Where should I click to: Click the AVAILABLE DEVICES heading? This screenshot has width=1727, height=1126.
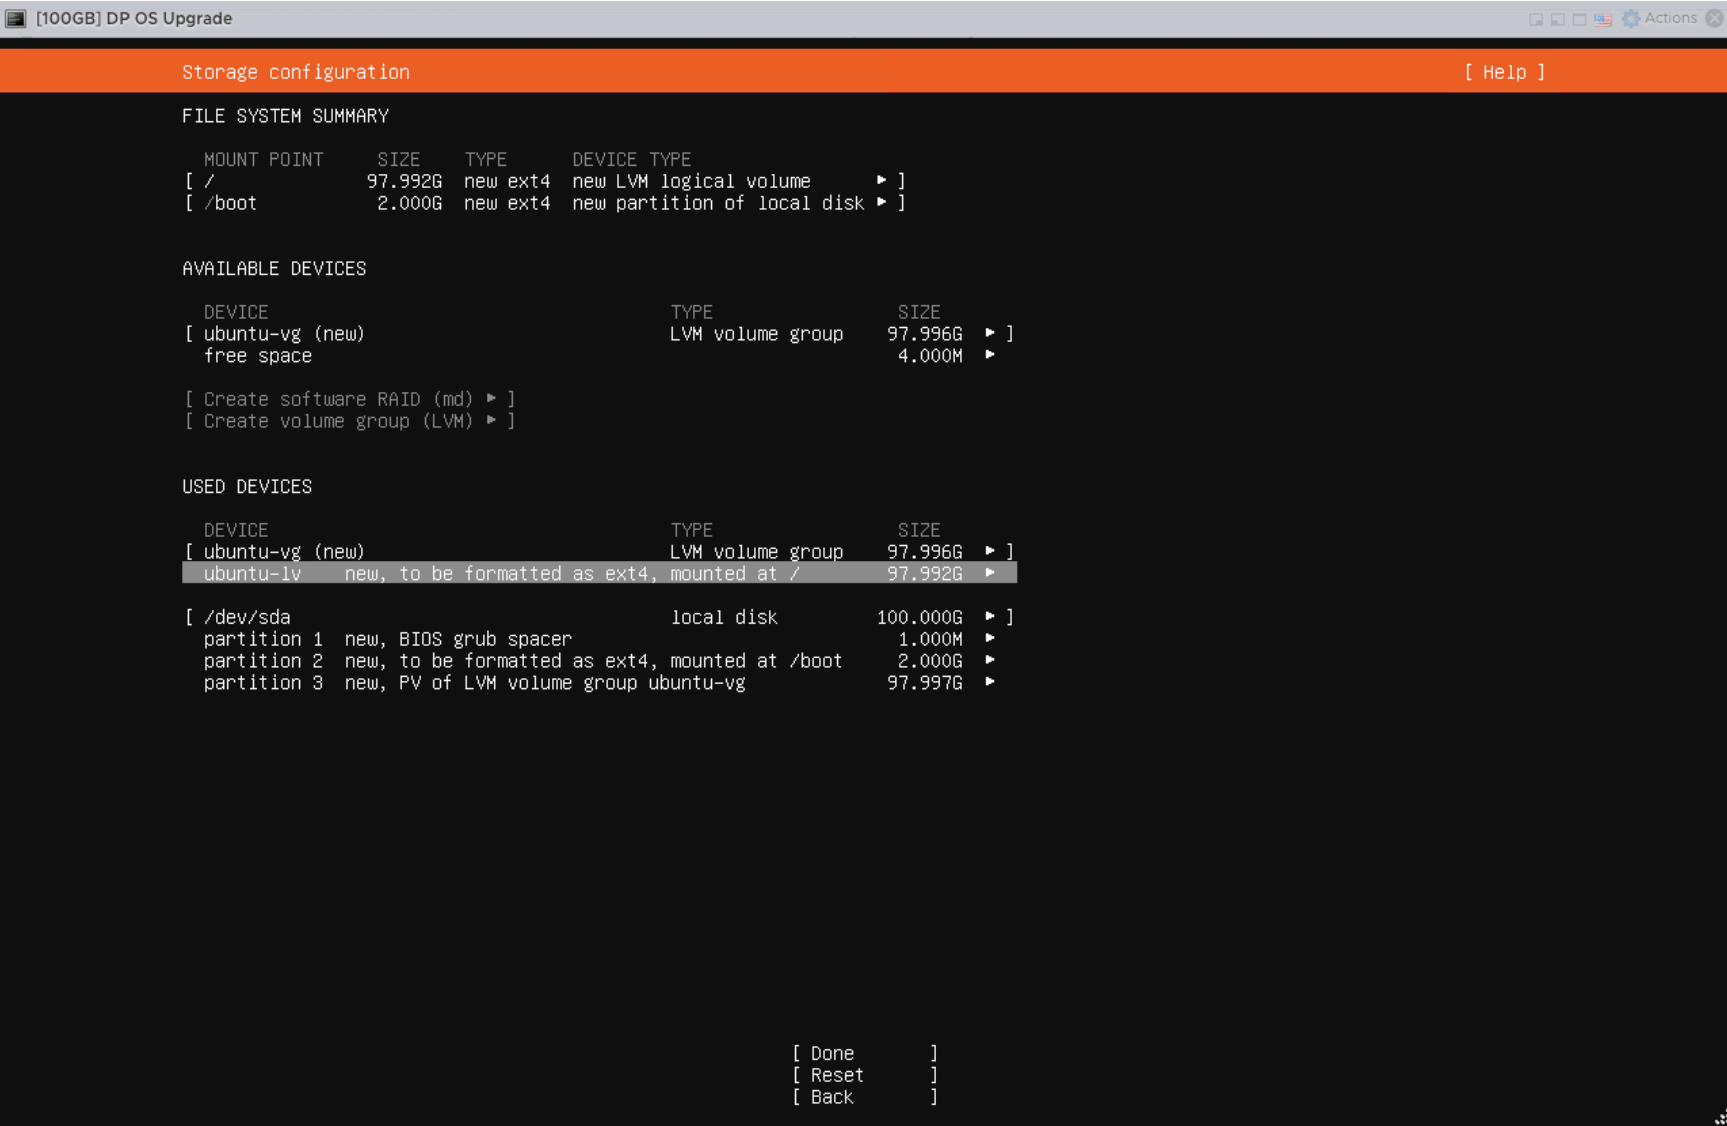[274, 269]
